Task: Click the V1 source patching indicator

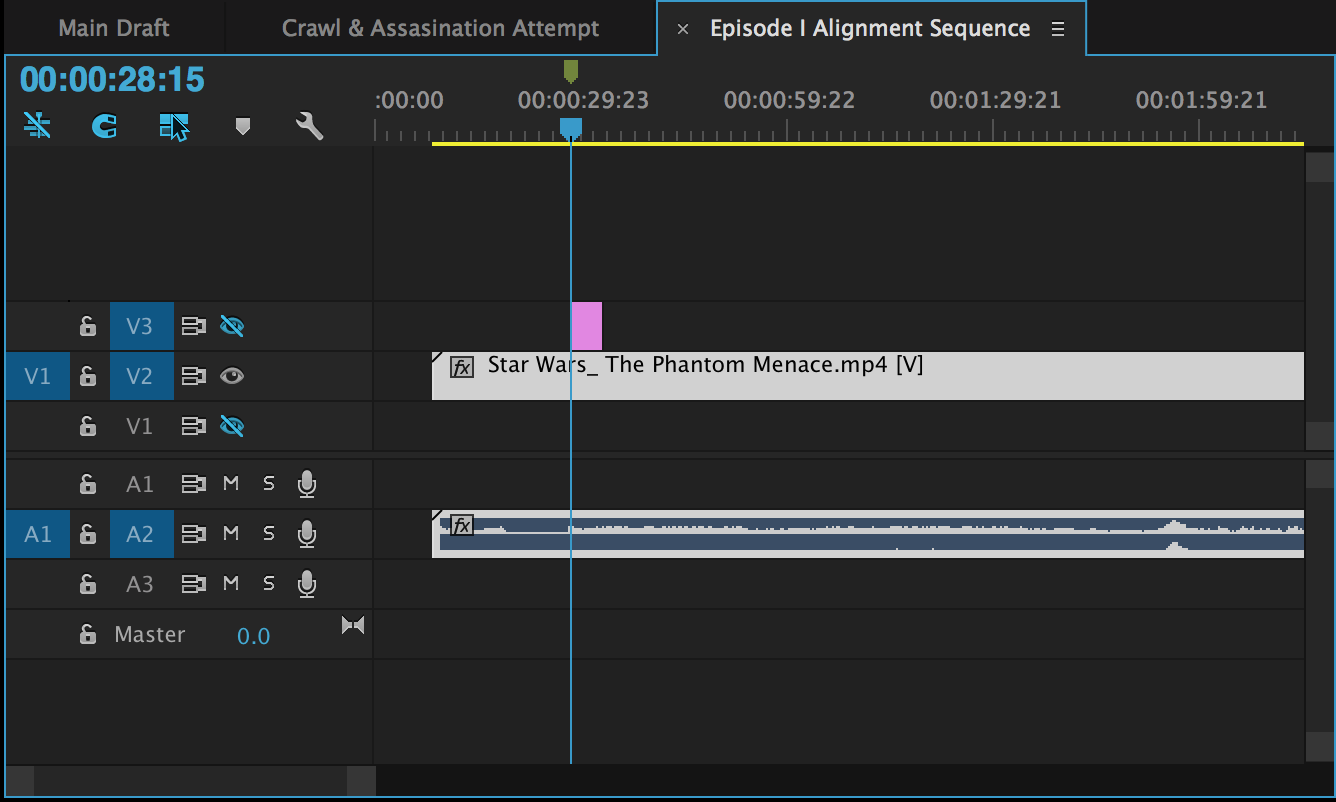Action: 38,376
